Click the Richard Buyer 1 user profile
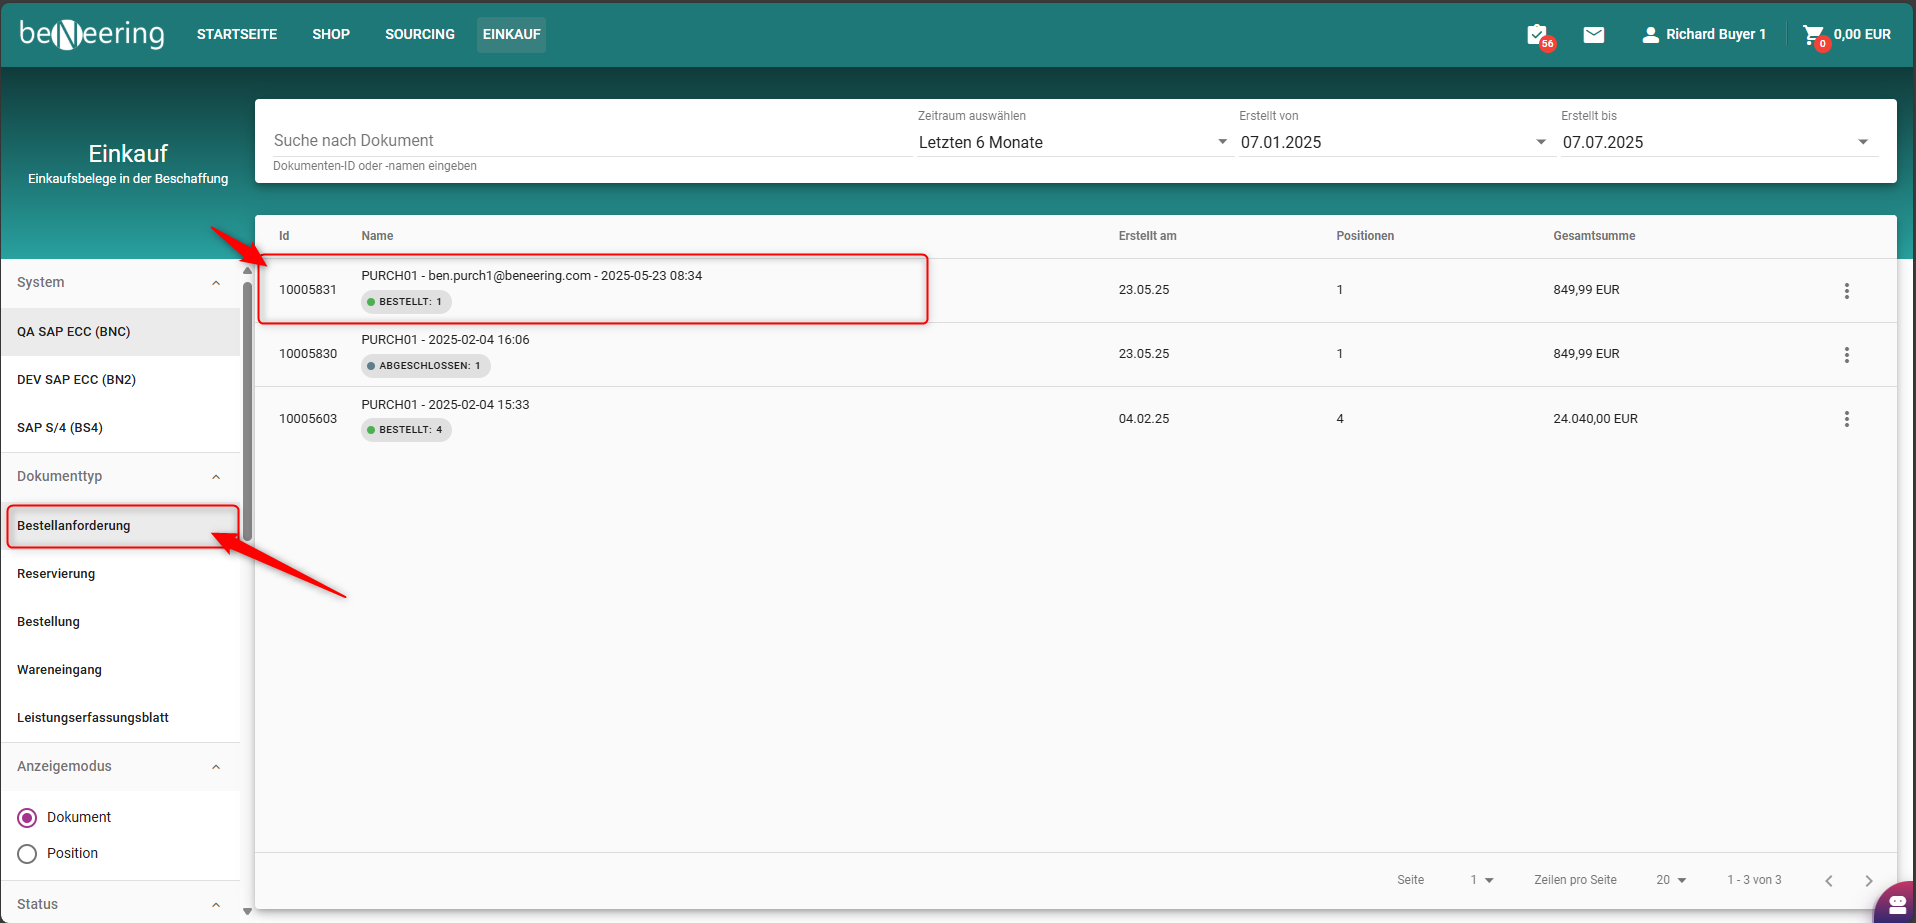1916x923 pixels. pyautogui.click(x=1704, y=35)
